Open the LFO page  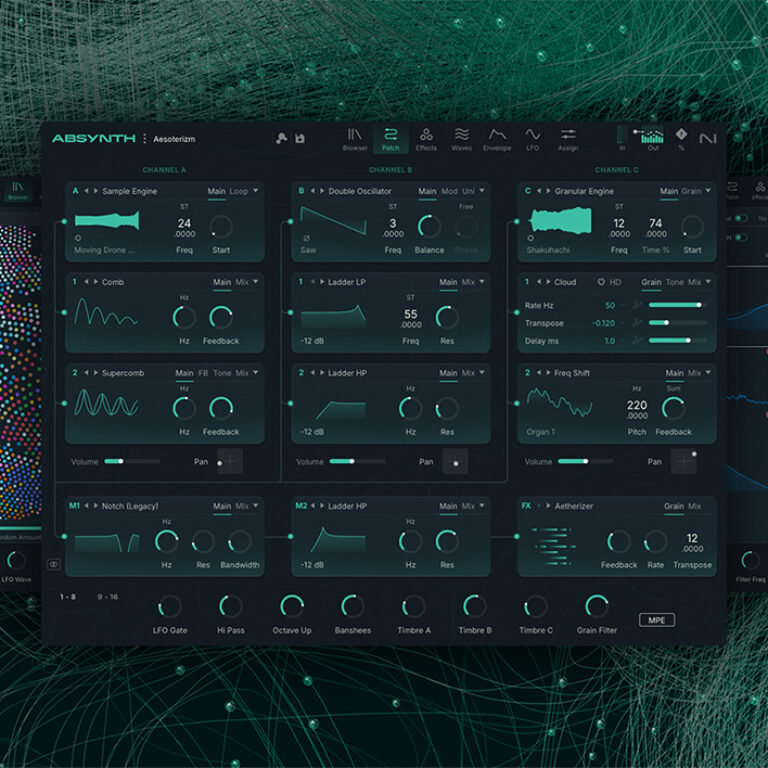[532, 138]
